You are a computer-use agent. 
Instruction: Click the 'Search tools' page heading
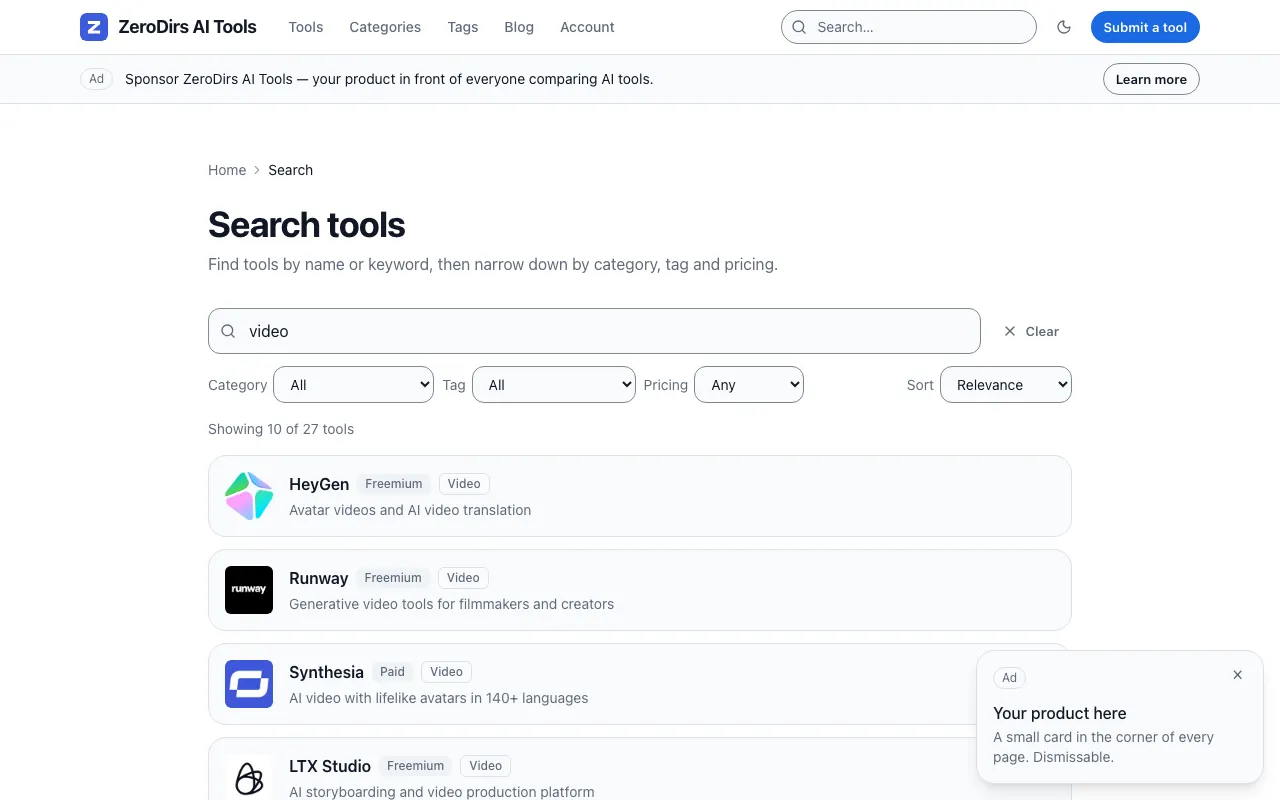[x=306, y=225]
